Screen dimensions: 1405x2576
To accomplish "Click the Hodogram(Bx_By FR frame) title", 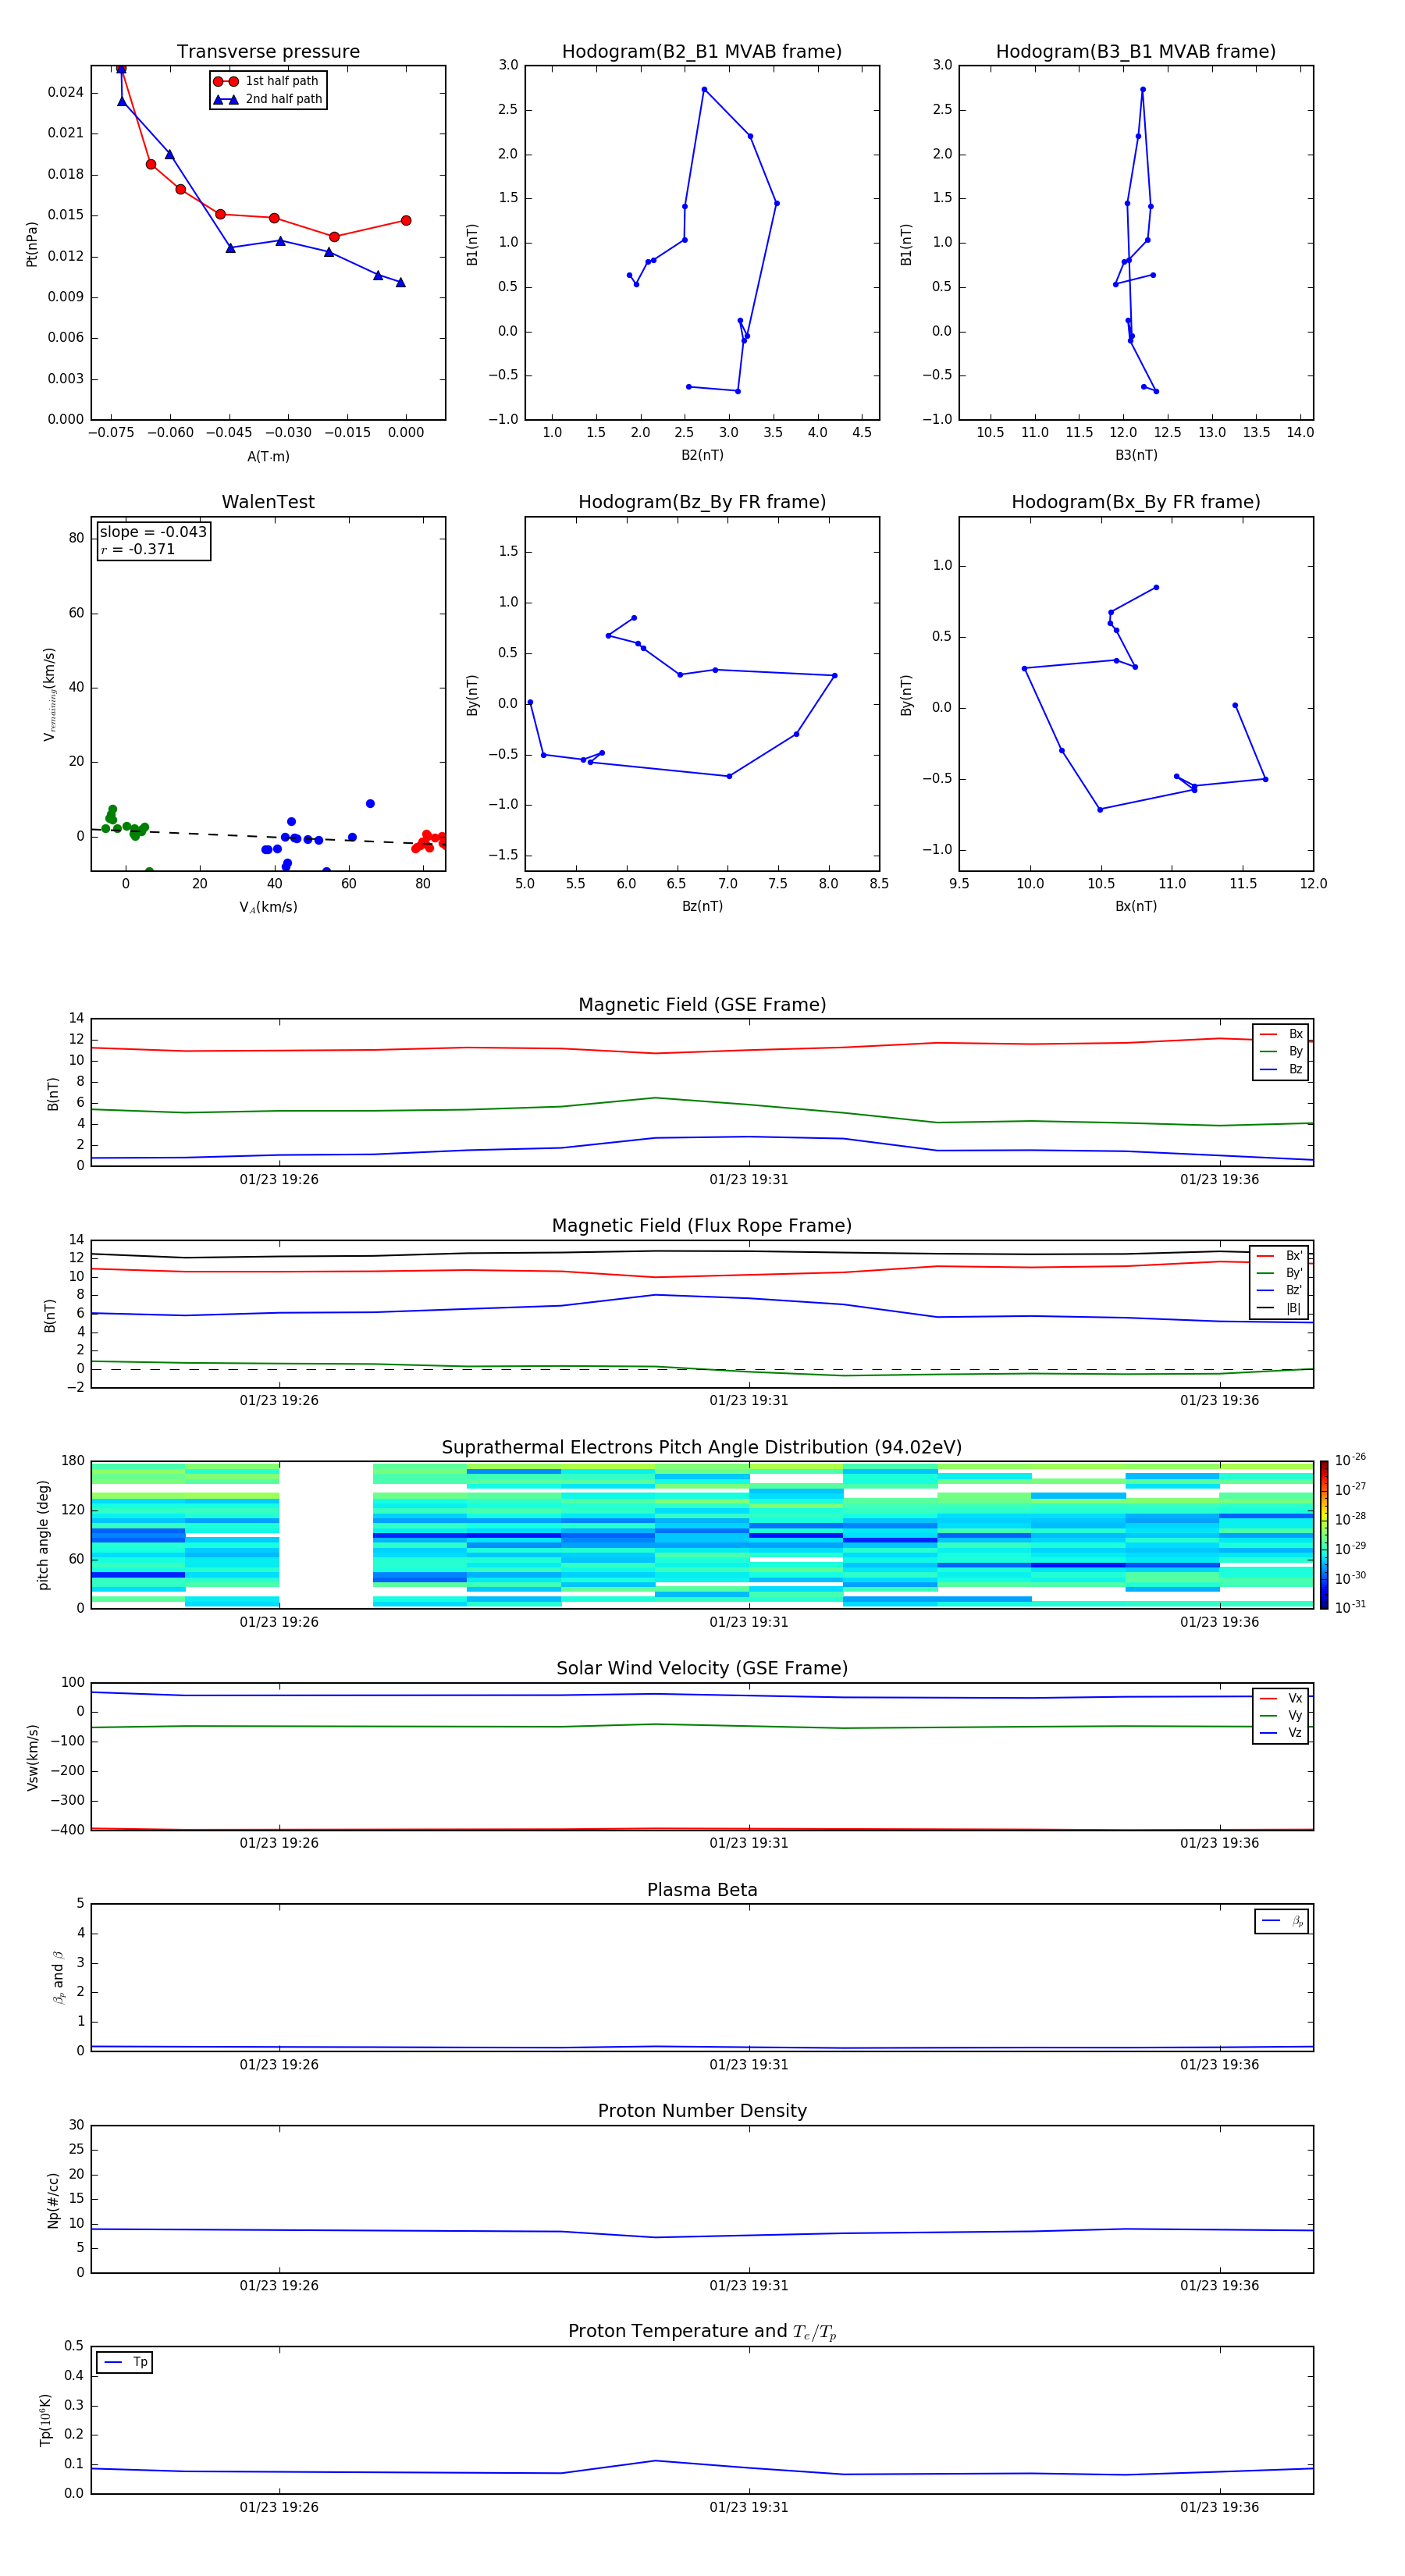I will click(1135, 502).
